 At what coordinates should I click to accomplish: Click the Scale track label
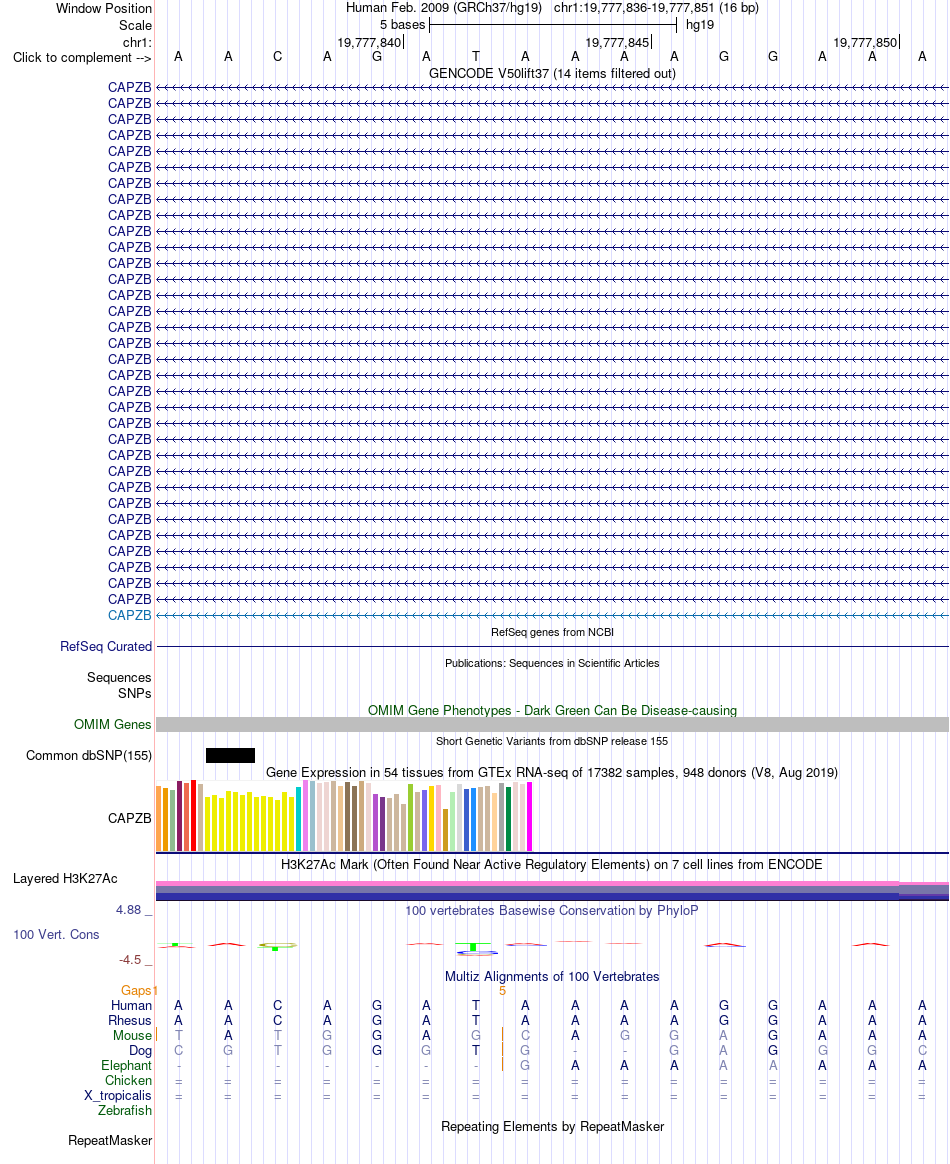pos(135,25)
